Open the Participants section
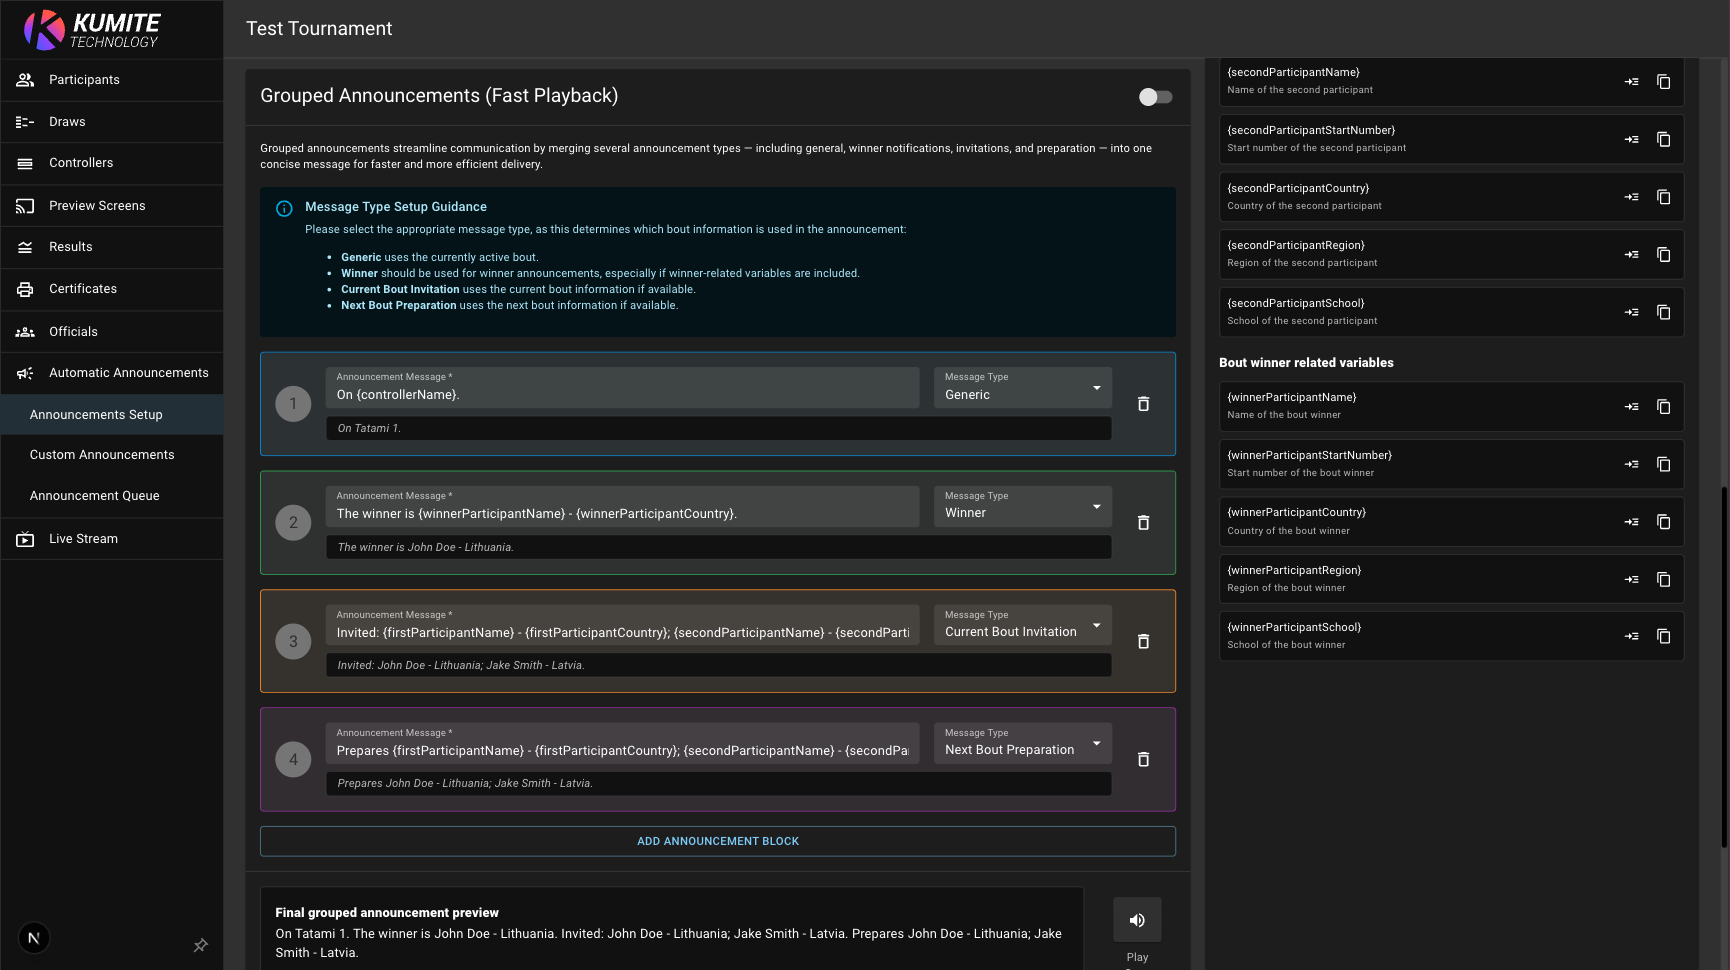The image size is (1730, 970). tap(84, 80)
